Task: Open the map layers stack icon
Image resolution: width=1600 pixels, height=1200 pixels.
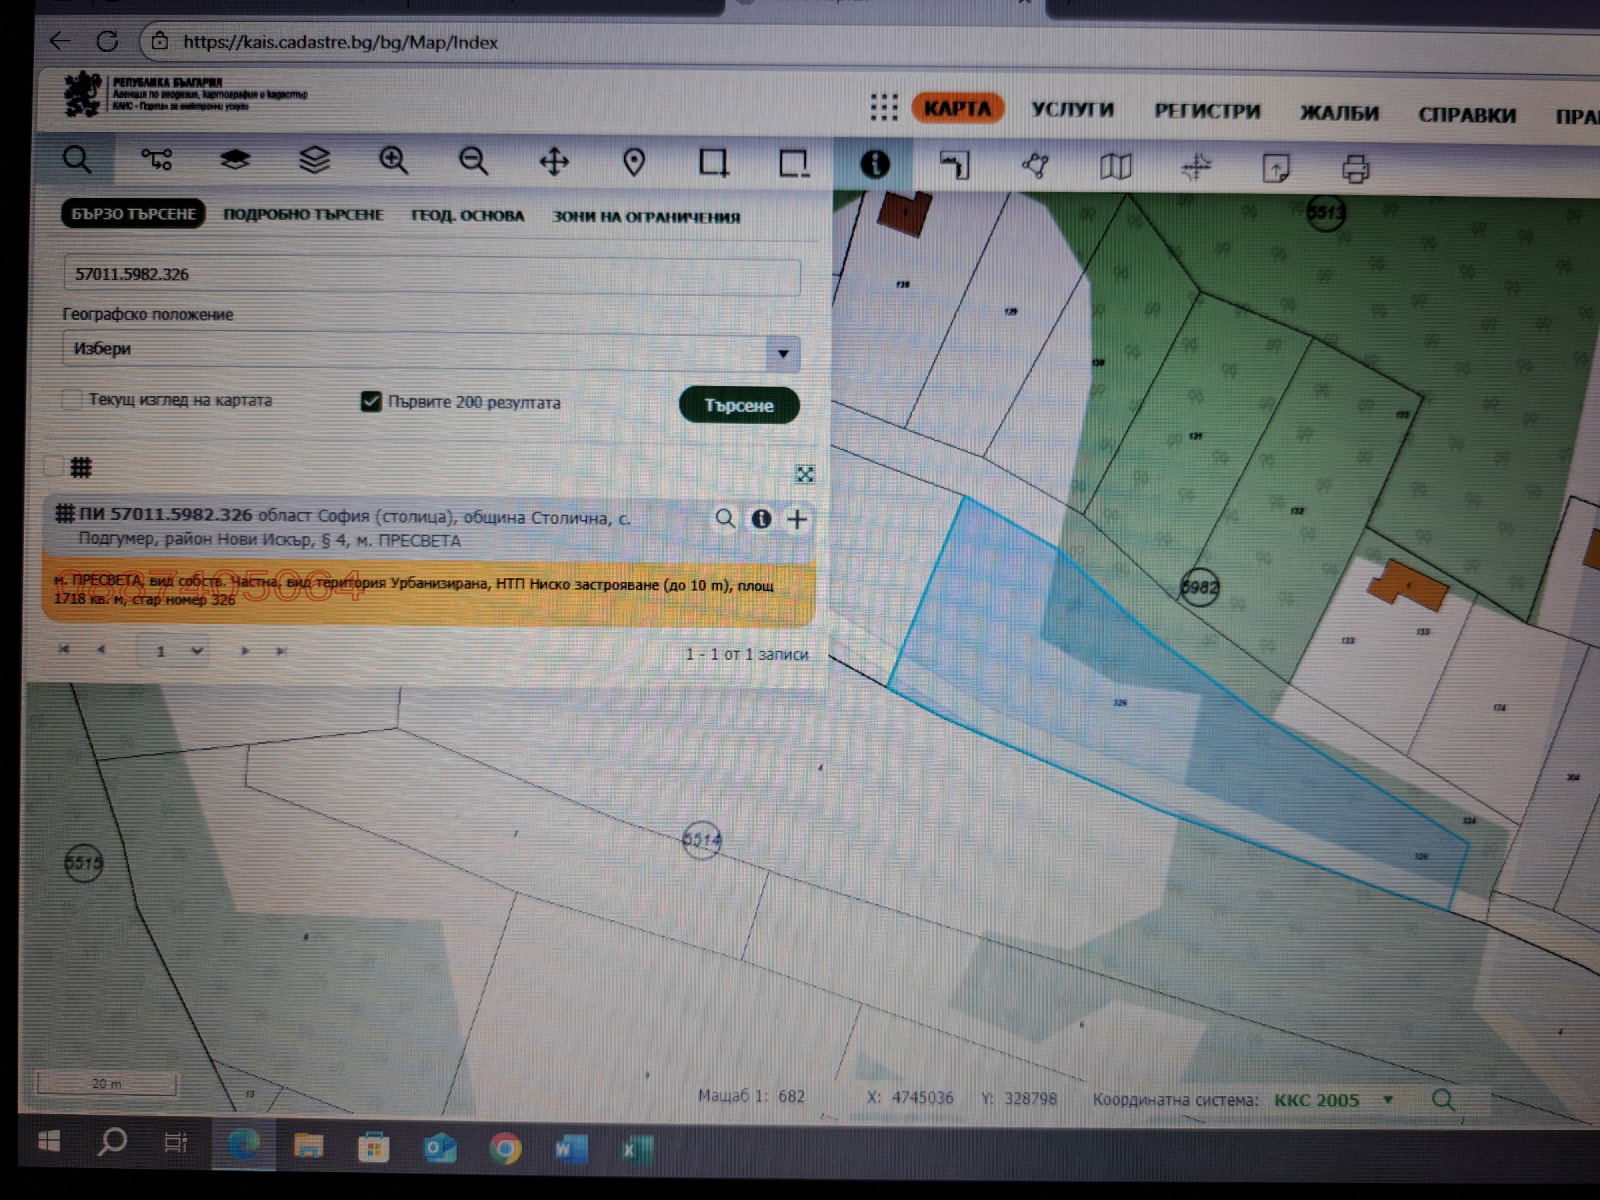Action: coord(314,160)
